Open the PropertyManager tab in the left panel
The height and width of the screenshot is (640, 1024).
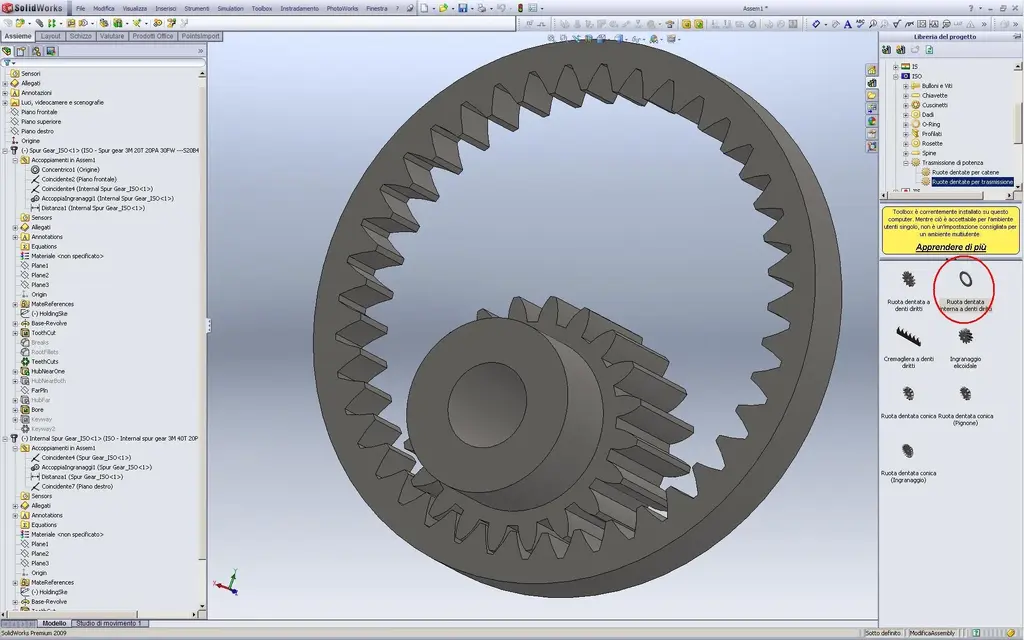[21, 51]
